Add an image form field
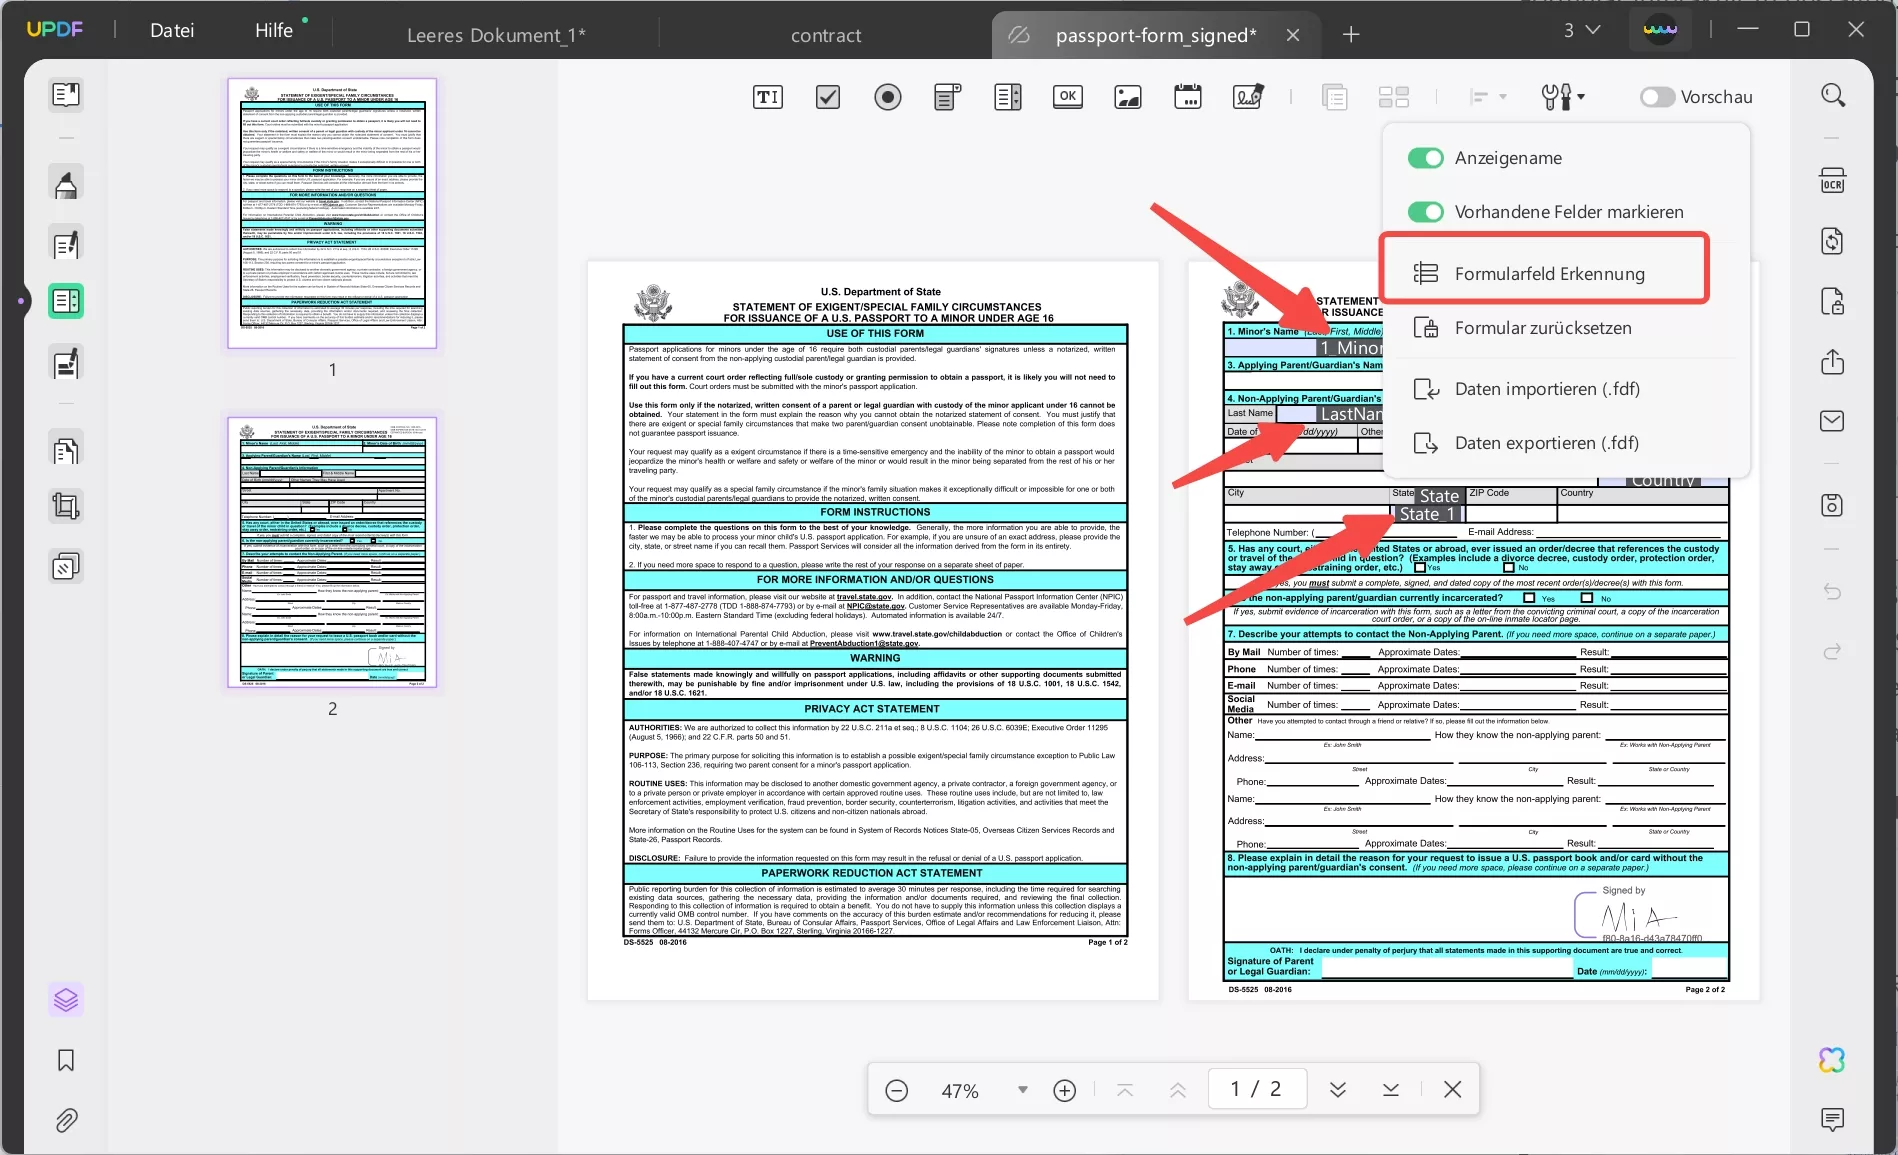The width and height of the screenshot is (1898, 1155). (x=1127, y=97)
